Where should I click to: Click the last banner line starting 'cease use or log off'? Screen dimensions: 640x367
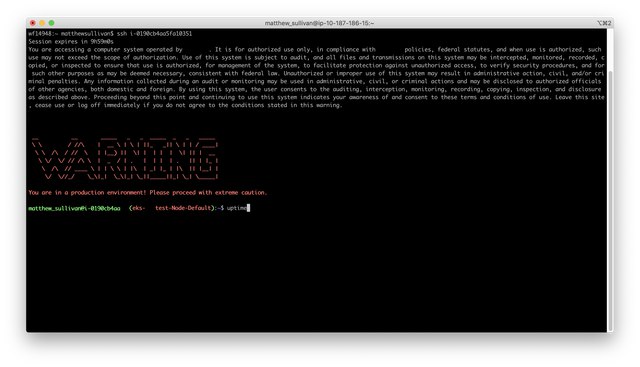point(185,105)
